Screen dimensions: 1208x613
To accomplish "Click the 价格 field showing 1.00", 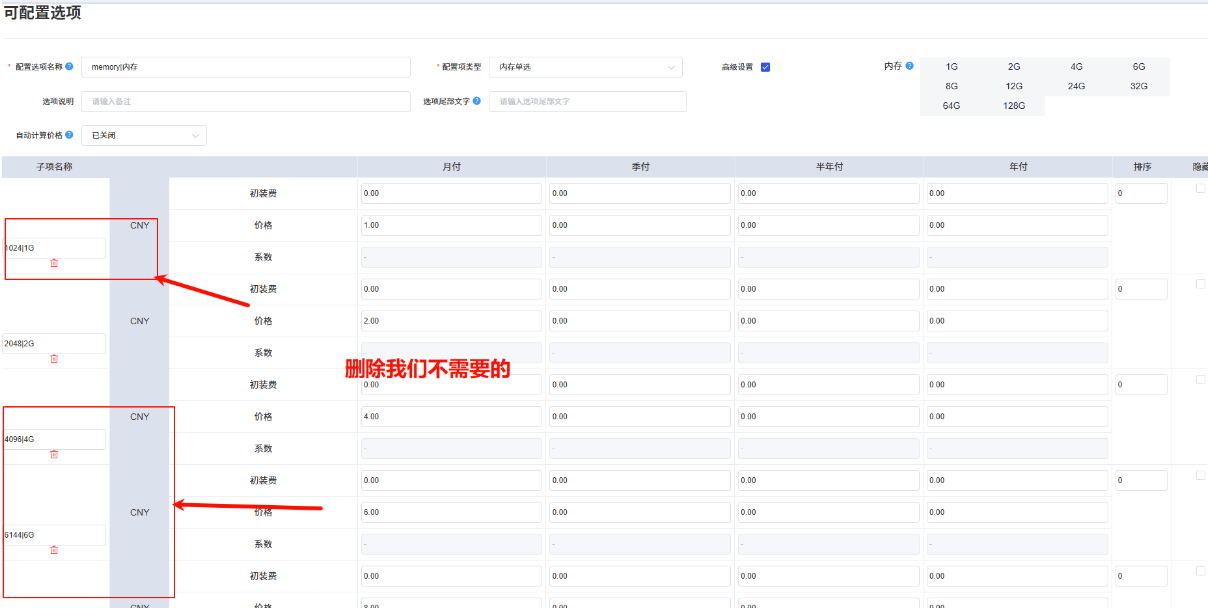I will point(450,224).
